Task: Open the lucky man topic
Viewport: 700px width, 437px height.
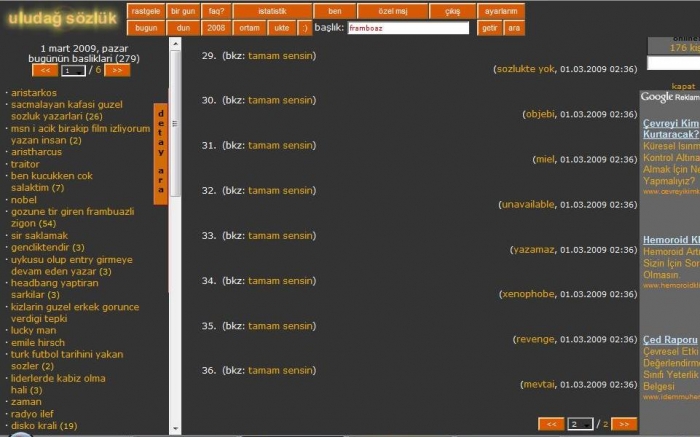Action: click(33, 330)
